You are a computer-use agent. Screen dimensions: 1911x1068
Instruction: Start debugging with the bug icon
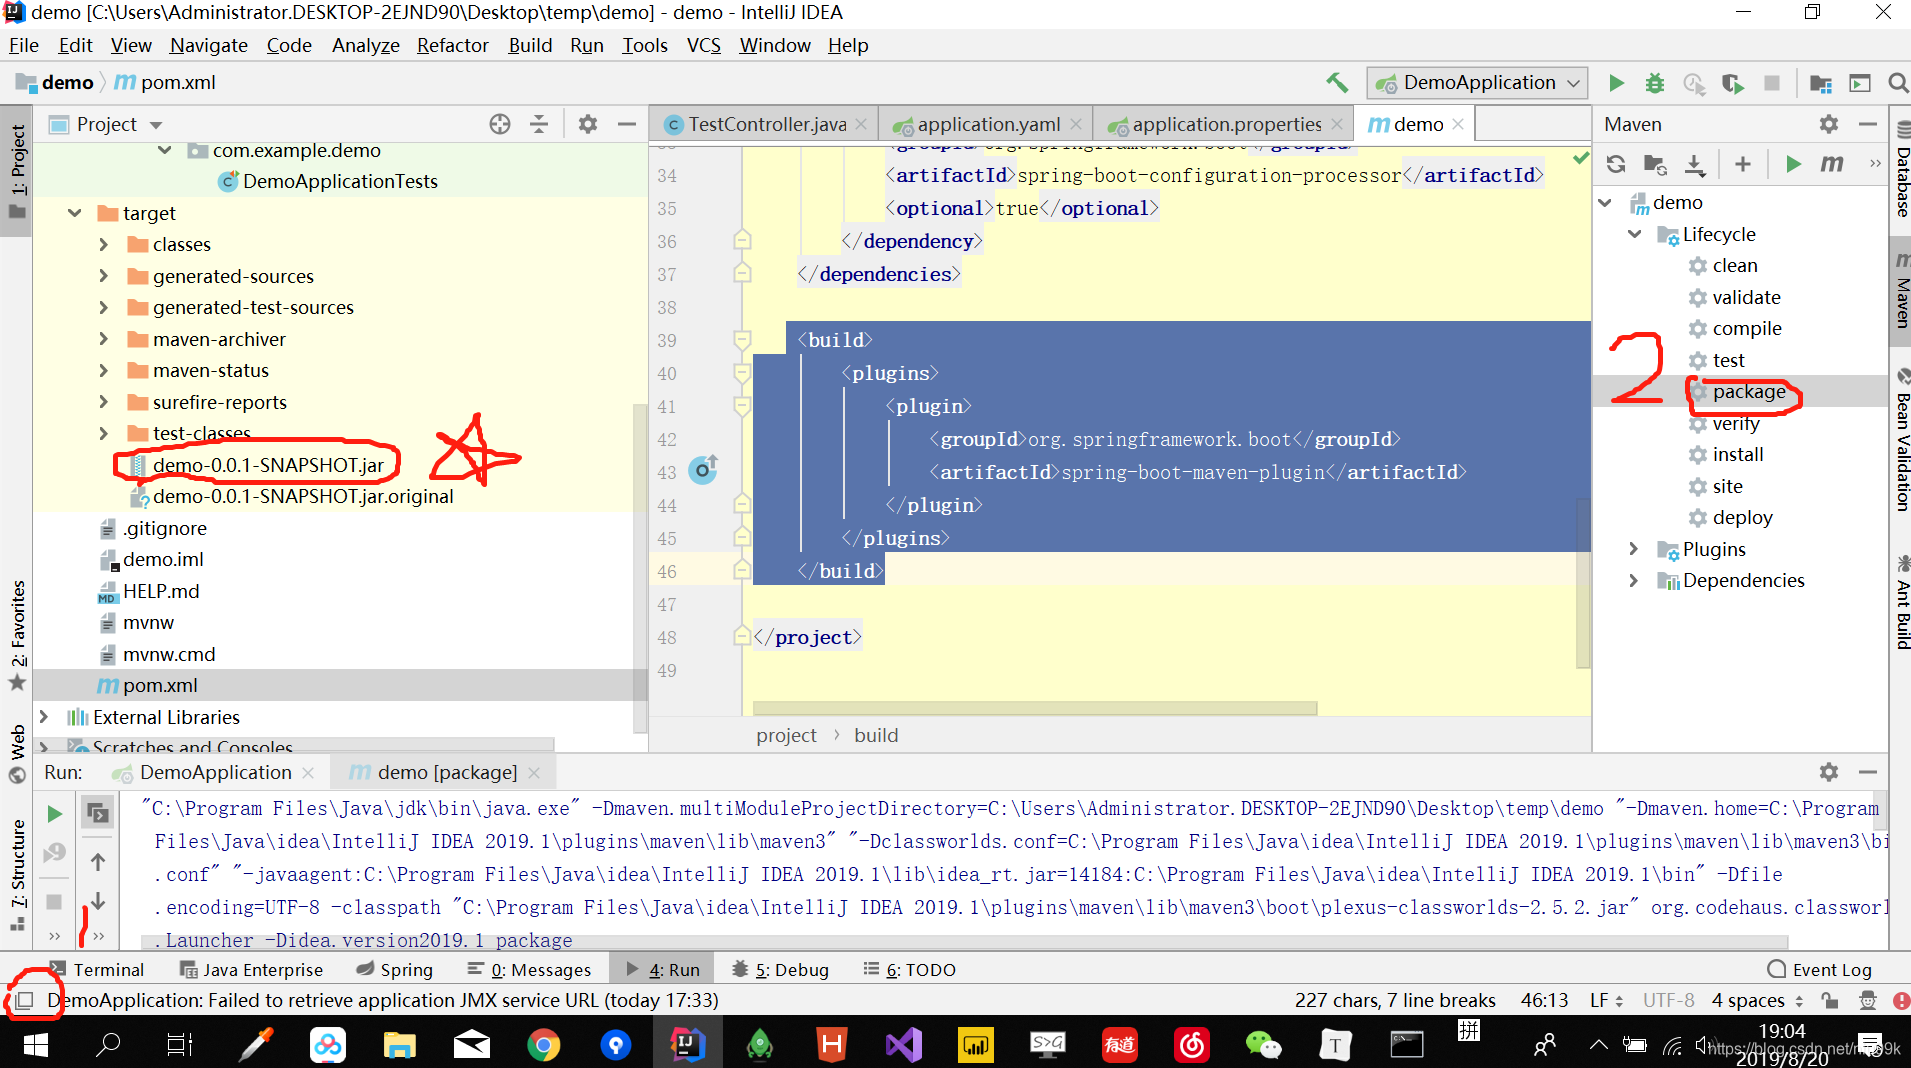[x=1655, y=83]
